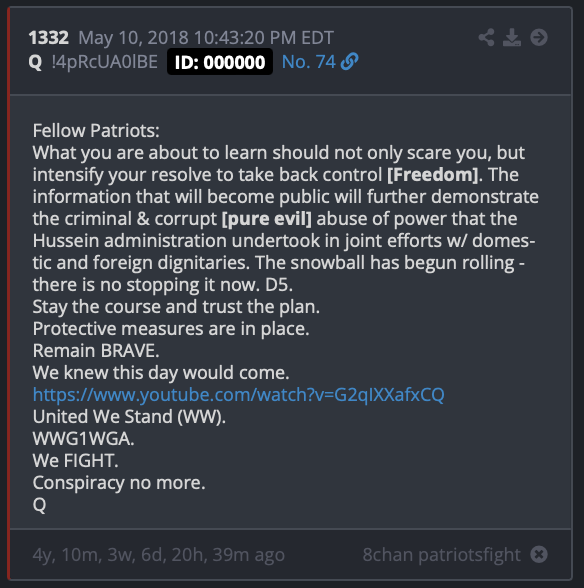
Task: Open the No. 74 post link
Action: click(x=308, y=62)
